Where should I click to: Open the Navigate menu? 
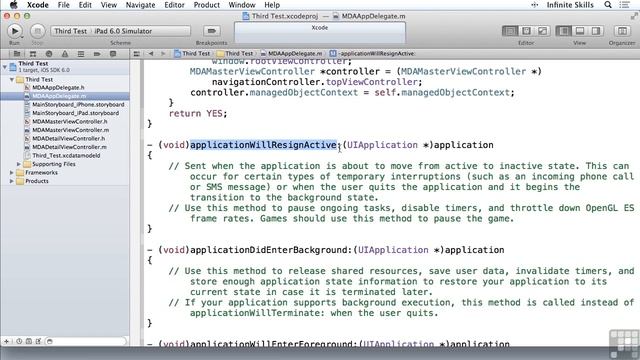140,5
